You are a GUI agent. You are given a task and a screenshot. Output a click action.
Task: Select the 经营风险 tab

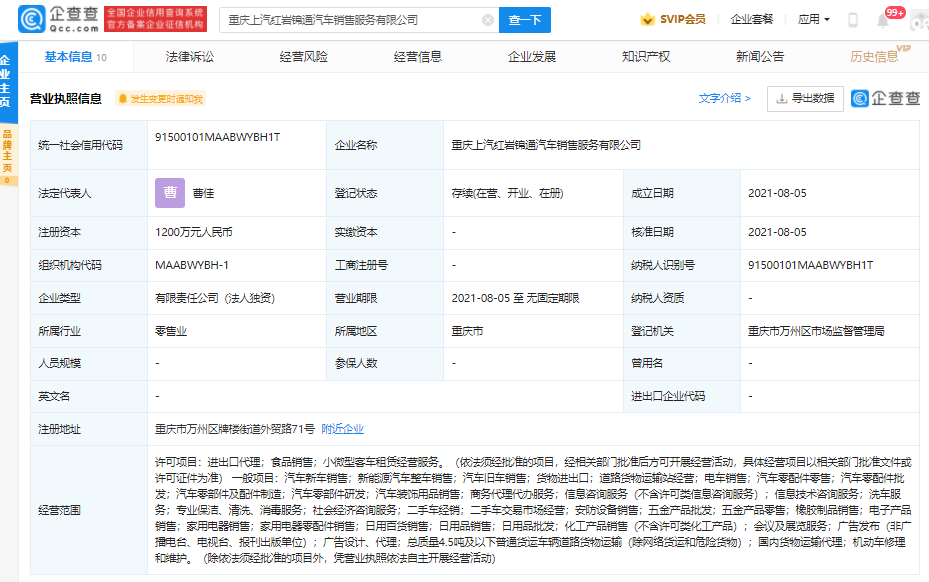tap(303, 57)
